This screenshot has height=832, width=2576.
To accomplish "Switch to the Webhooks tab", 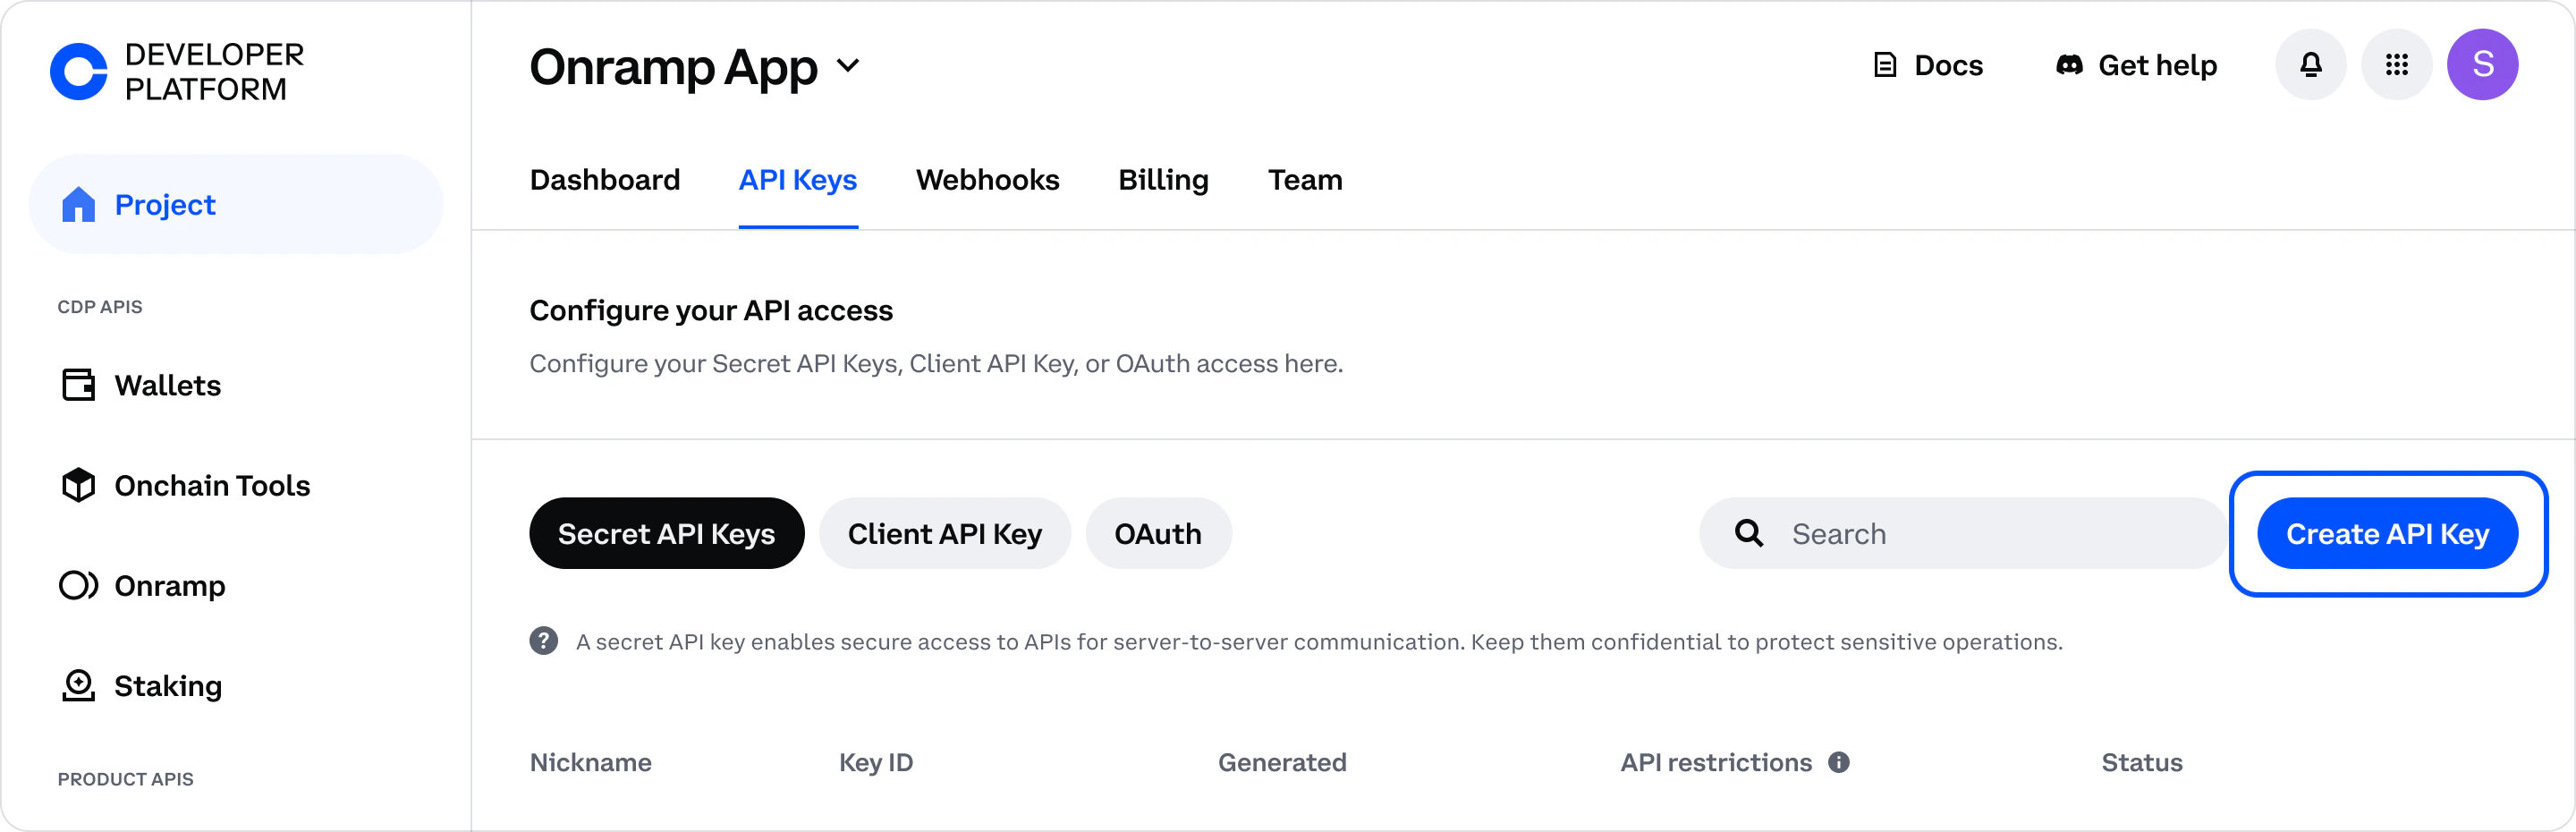I will click(987, 180).
